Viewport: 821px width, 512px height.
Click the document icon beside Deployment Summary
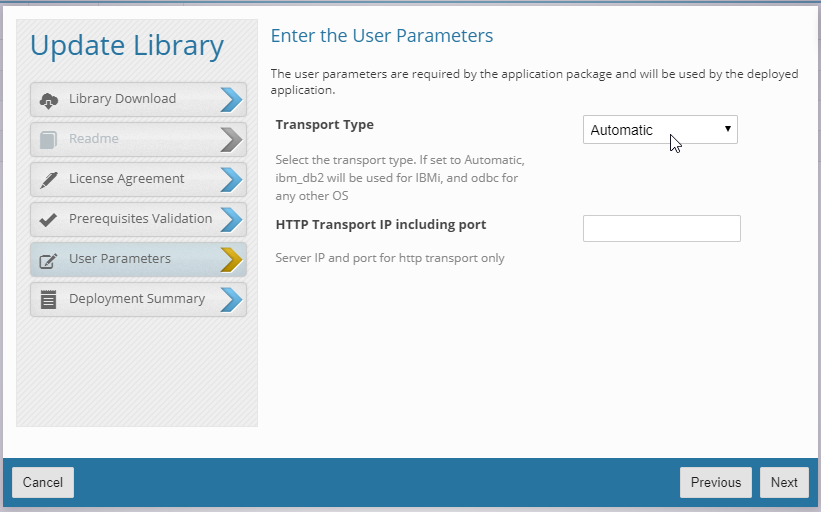coord(48,299)
